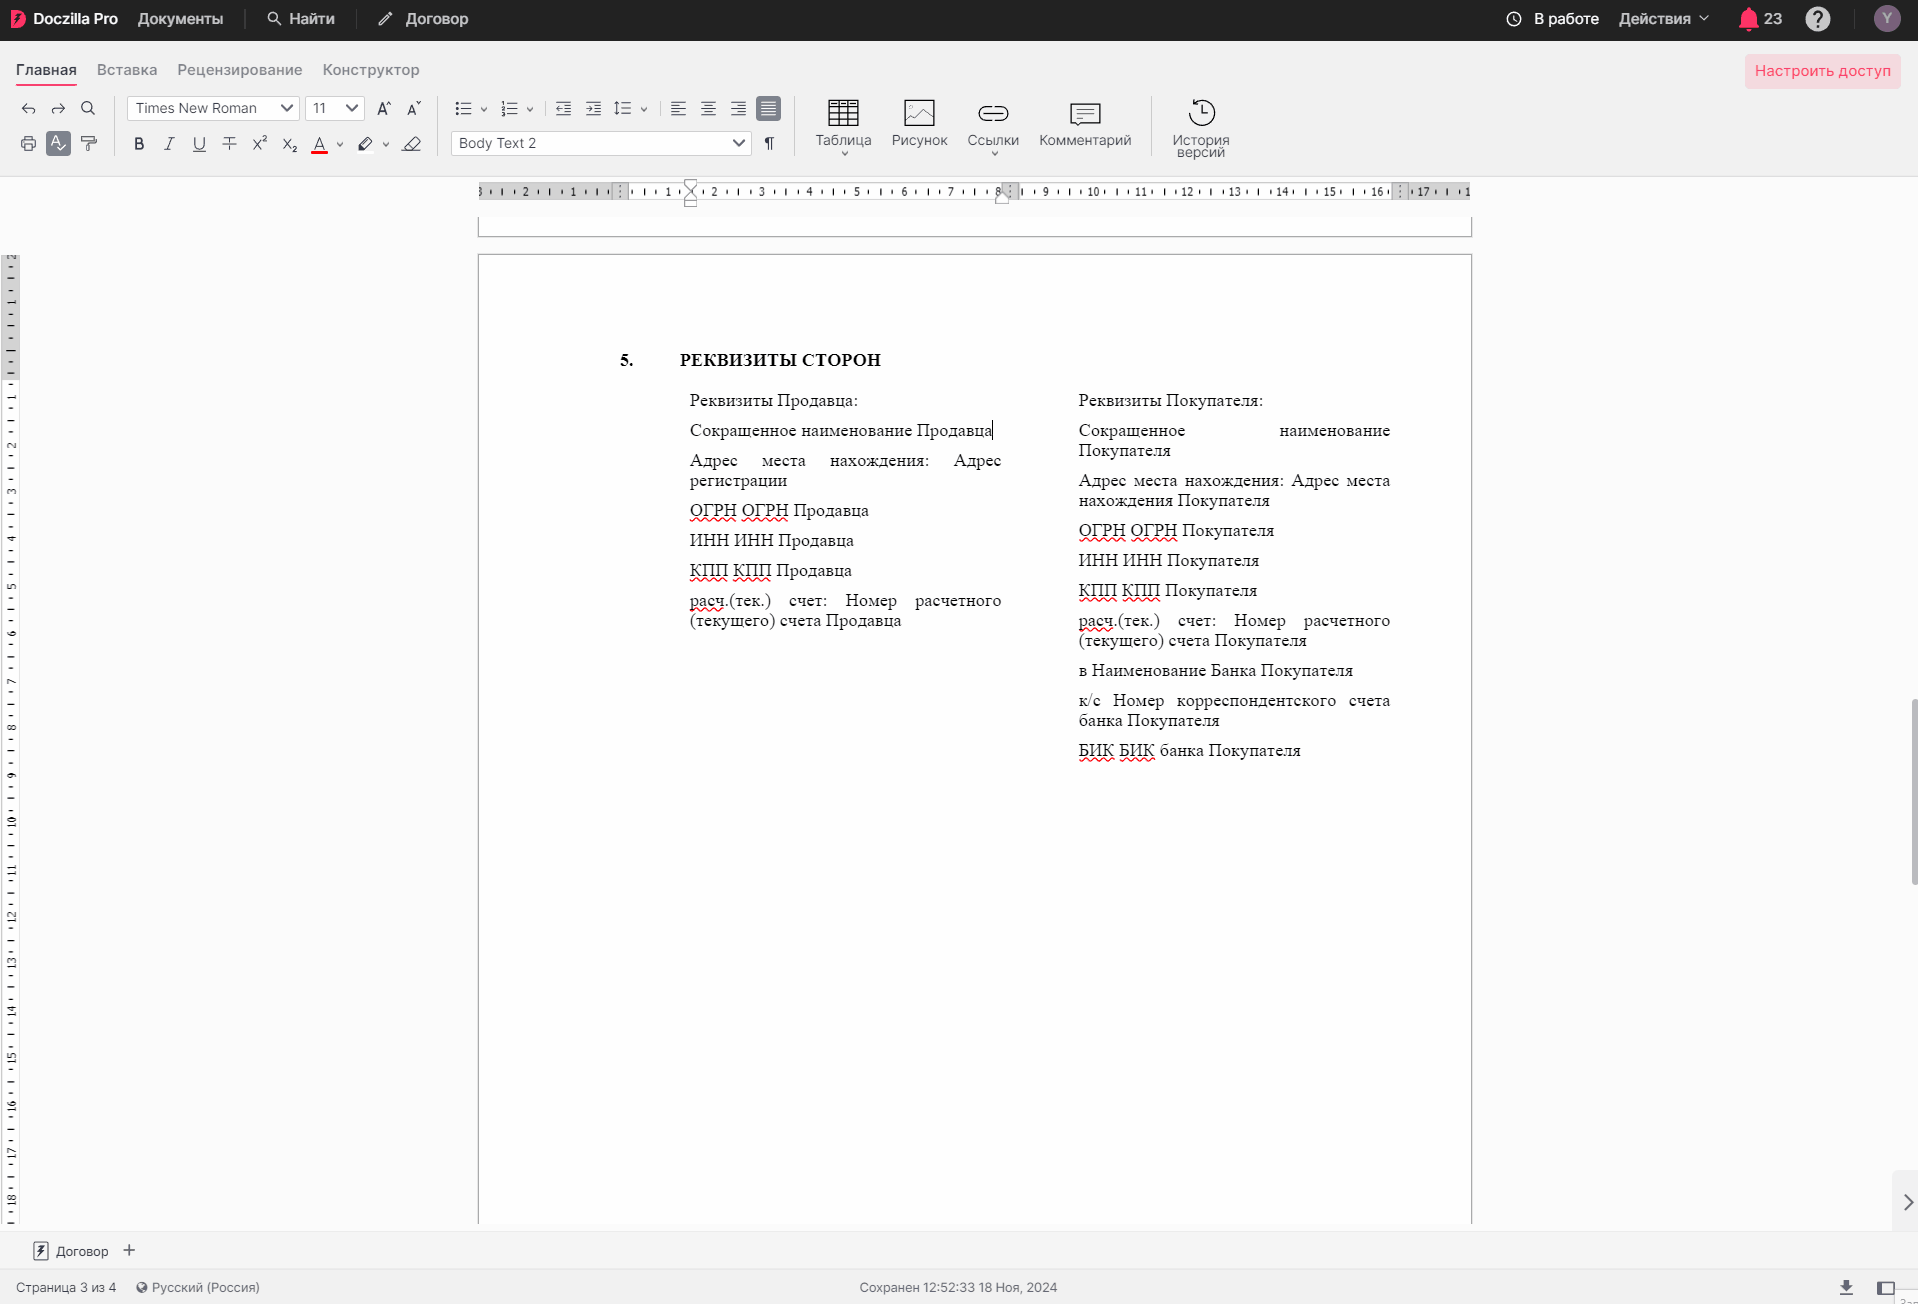Toggle strikethrough formatting

point(229,144)
